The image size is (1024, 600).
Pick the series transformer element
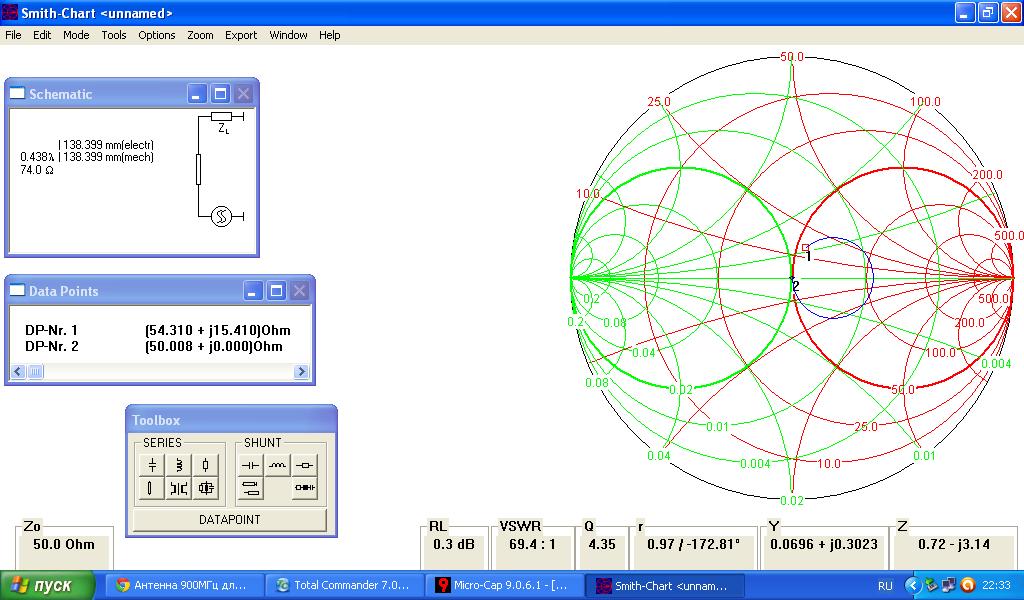pos(179,489)
